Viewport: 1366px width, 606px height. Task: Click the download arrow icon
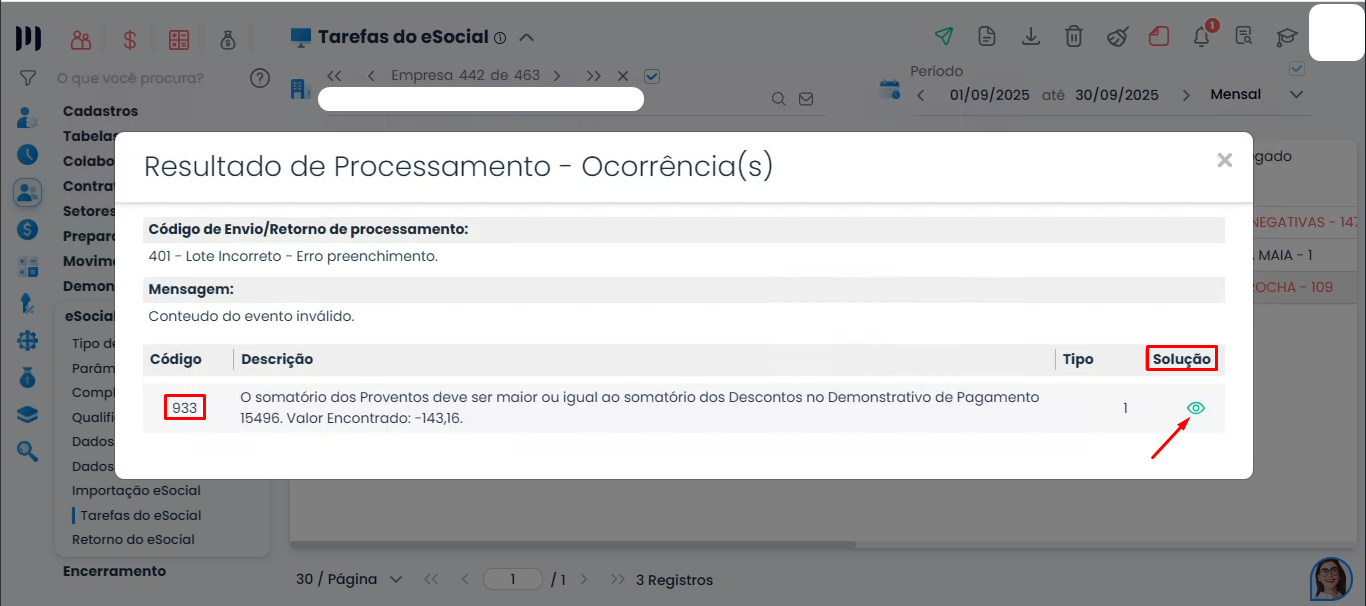(1030, 37)
